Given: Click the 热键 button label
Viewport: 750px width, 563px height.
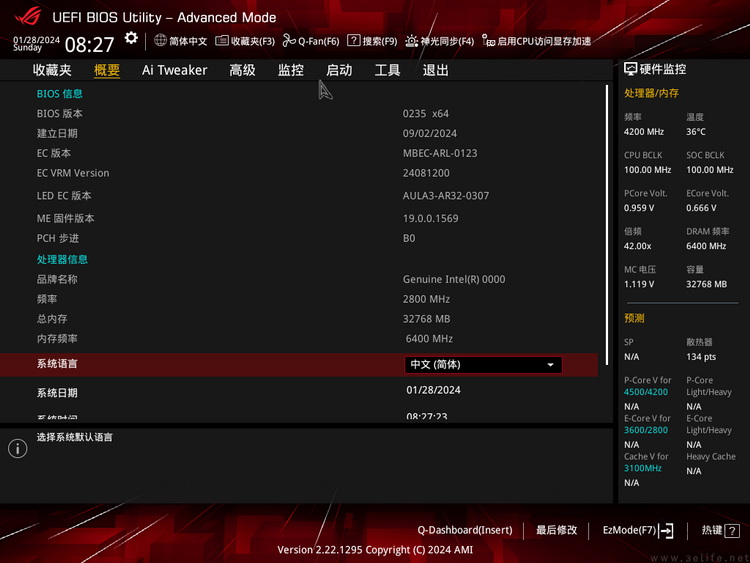Looking at the screenshot, I should click(x=712, y=530).
